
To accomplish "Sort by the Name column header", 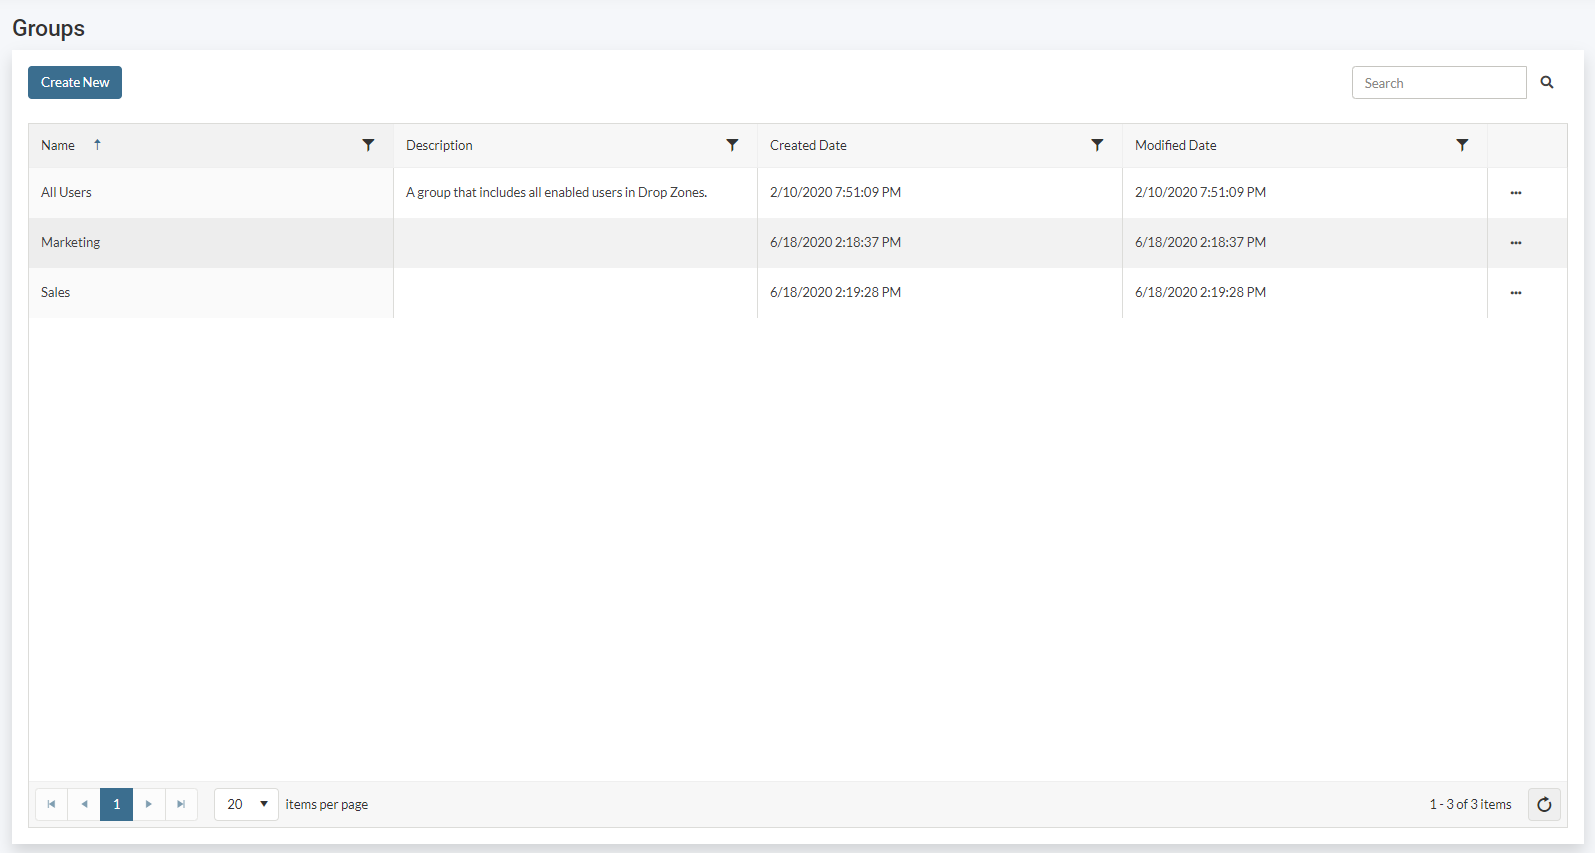I will coord(58,146).
